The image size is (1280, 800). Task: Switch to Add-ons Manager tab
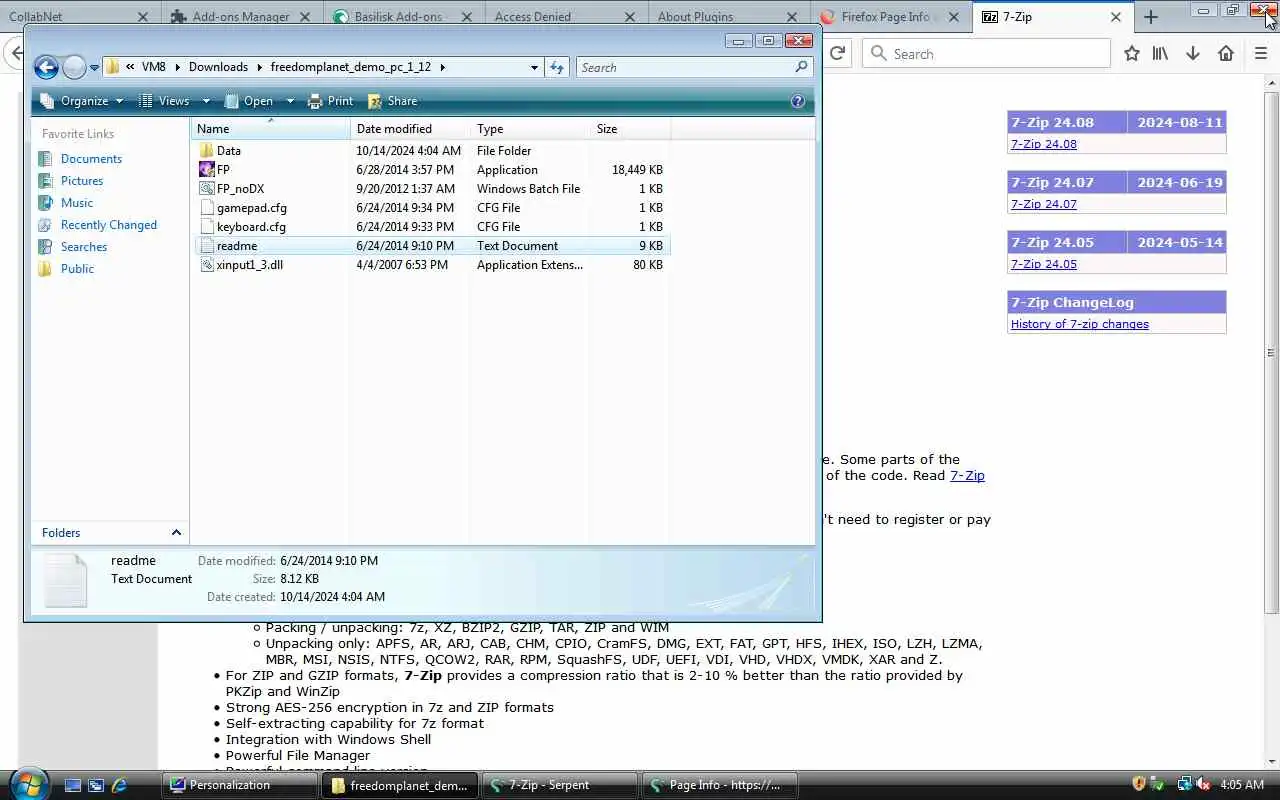tap(241, 17)
